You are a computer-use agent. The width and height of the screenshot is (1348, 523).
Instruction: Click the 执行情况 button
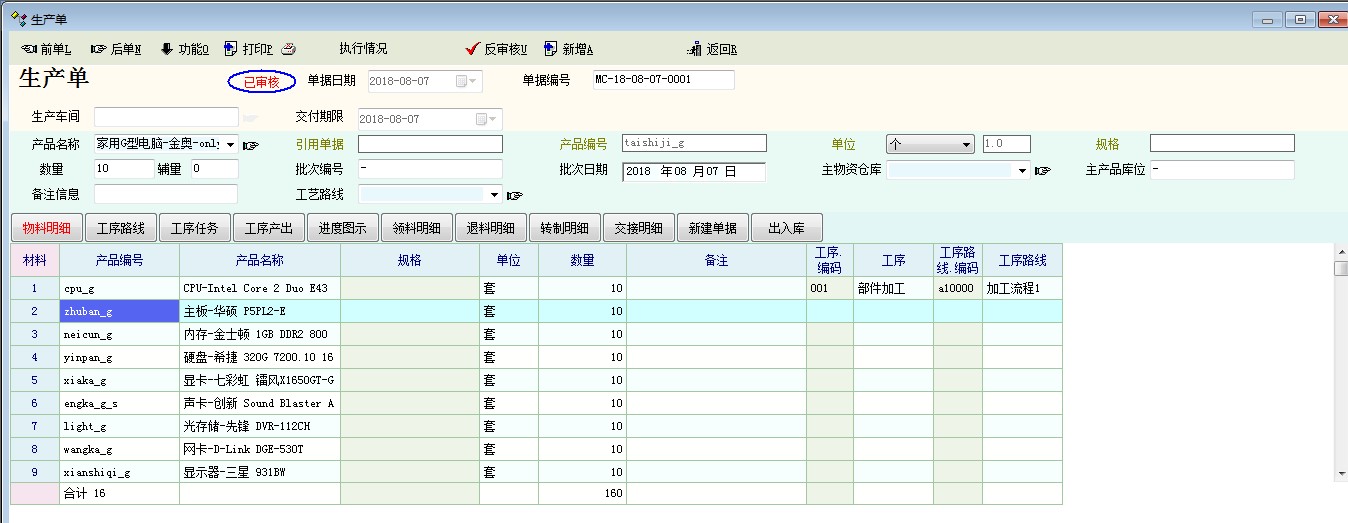tap(363, 49)
